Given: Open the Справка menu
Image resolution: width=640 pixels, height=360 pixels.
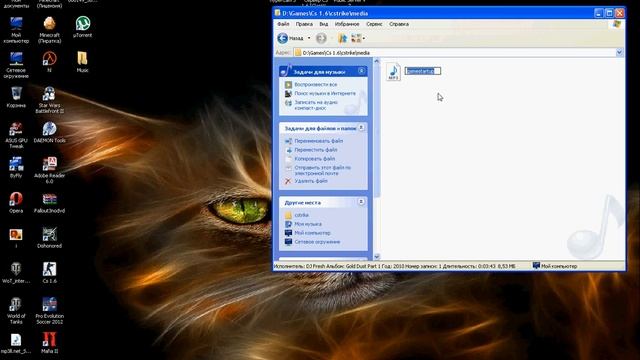Looking at the screenshot, I should [399, 24].
